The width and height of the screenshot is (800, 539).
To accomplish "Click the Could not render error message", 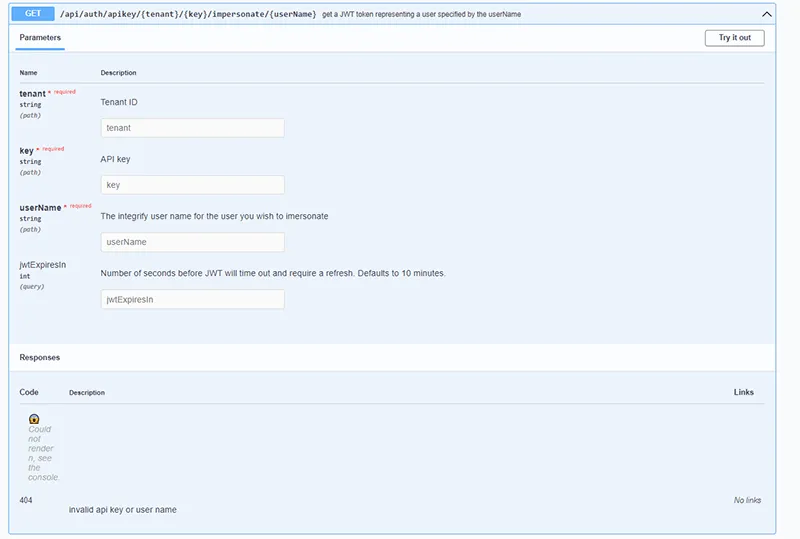I will pos(42,452).
